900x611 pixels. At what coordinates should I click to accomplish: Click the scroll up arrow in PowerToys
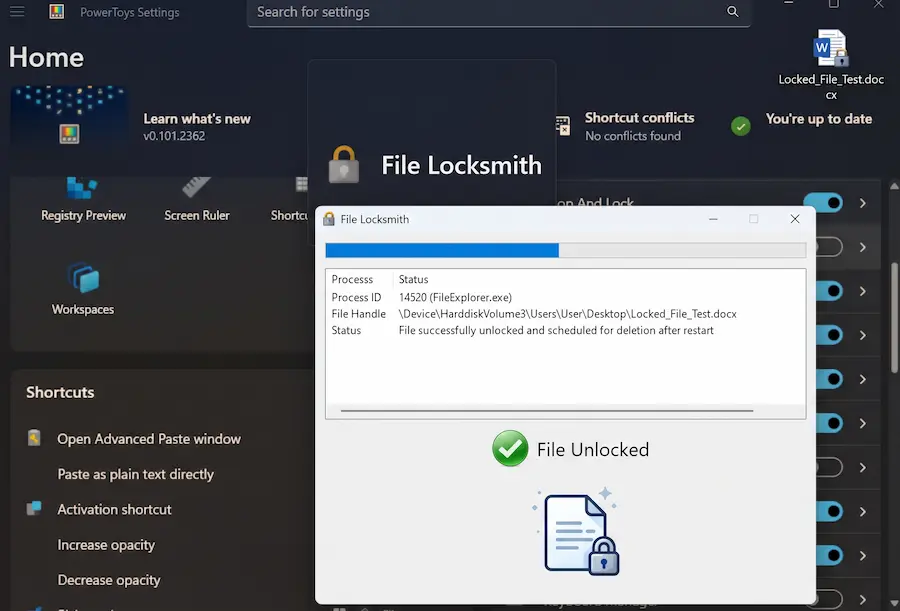pyautogui.click(x=894, y=186)
